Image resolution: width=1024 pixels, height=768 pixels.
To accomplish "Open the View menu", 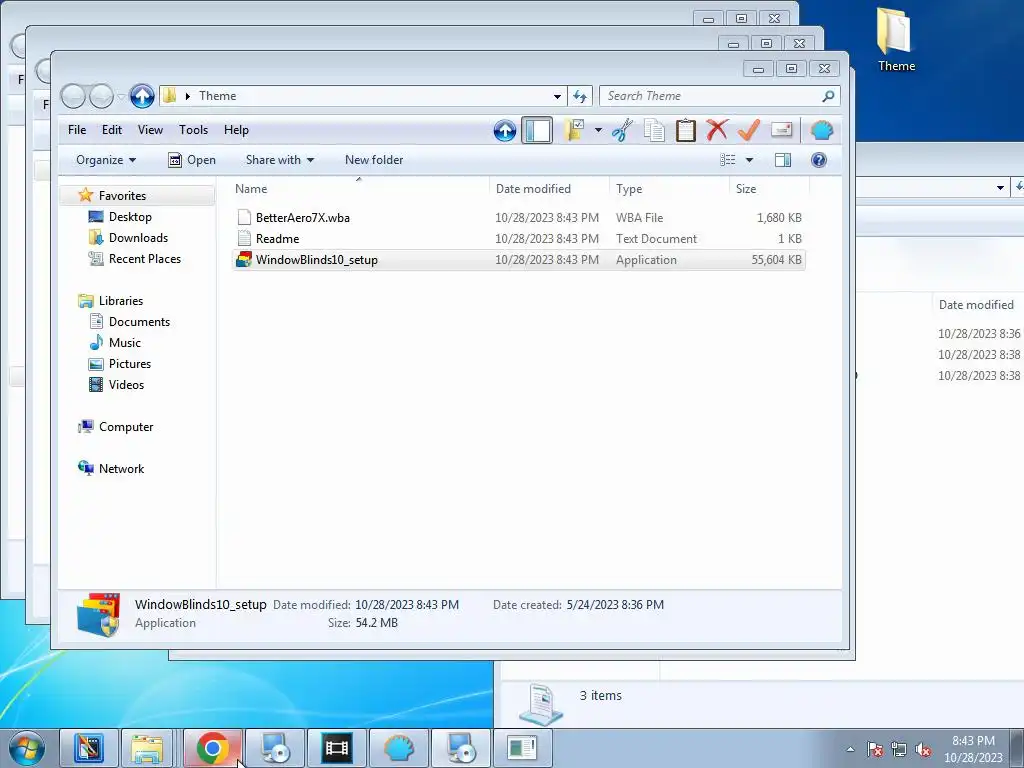I will 150,130.
